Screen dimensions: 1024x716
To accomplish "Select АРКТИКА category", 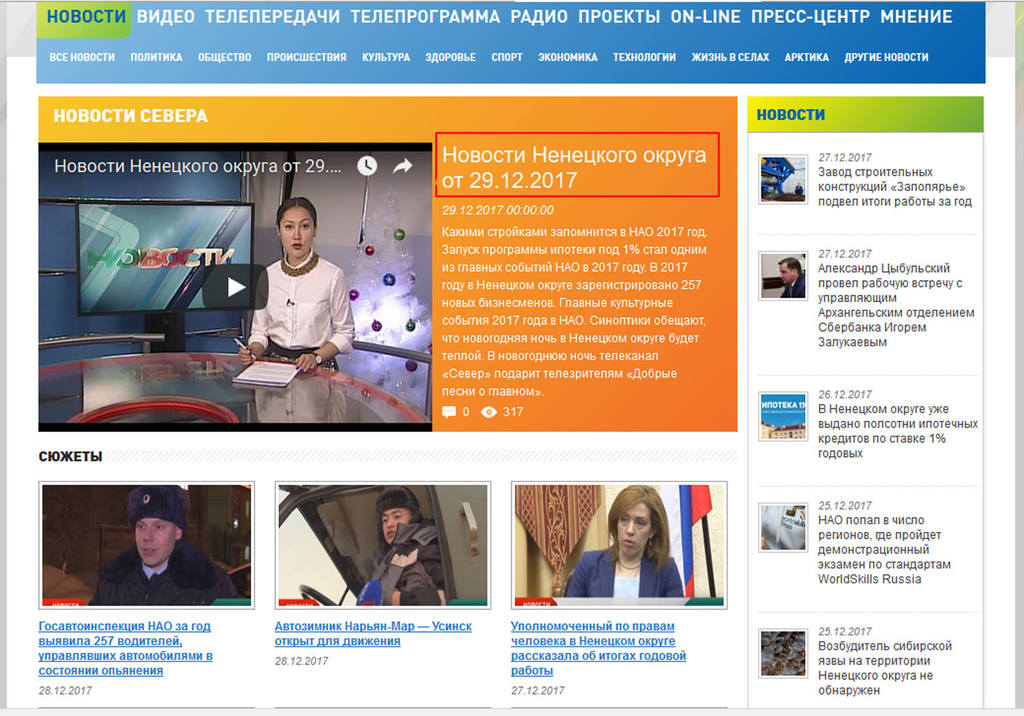I will point(807,57).
